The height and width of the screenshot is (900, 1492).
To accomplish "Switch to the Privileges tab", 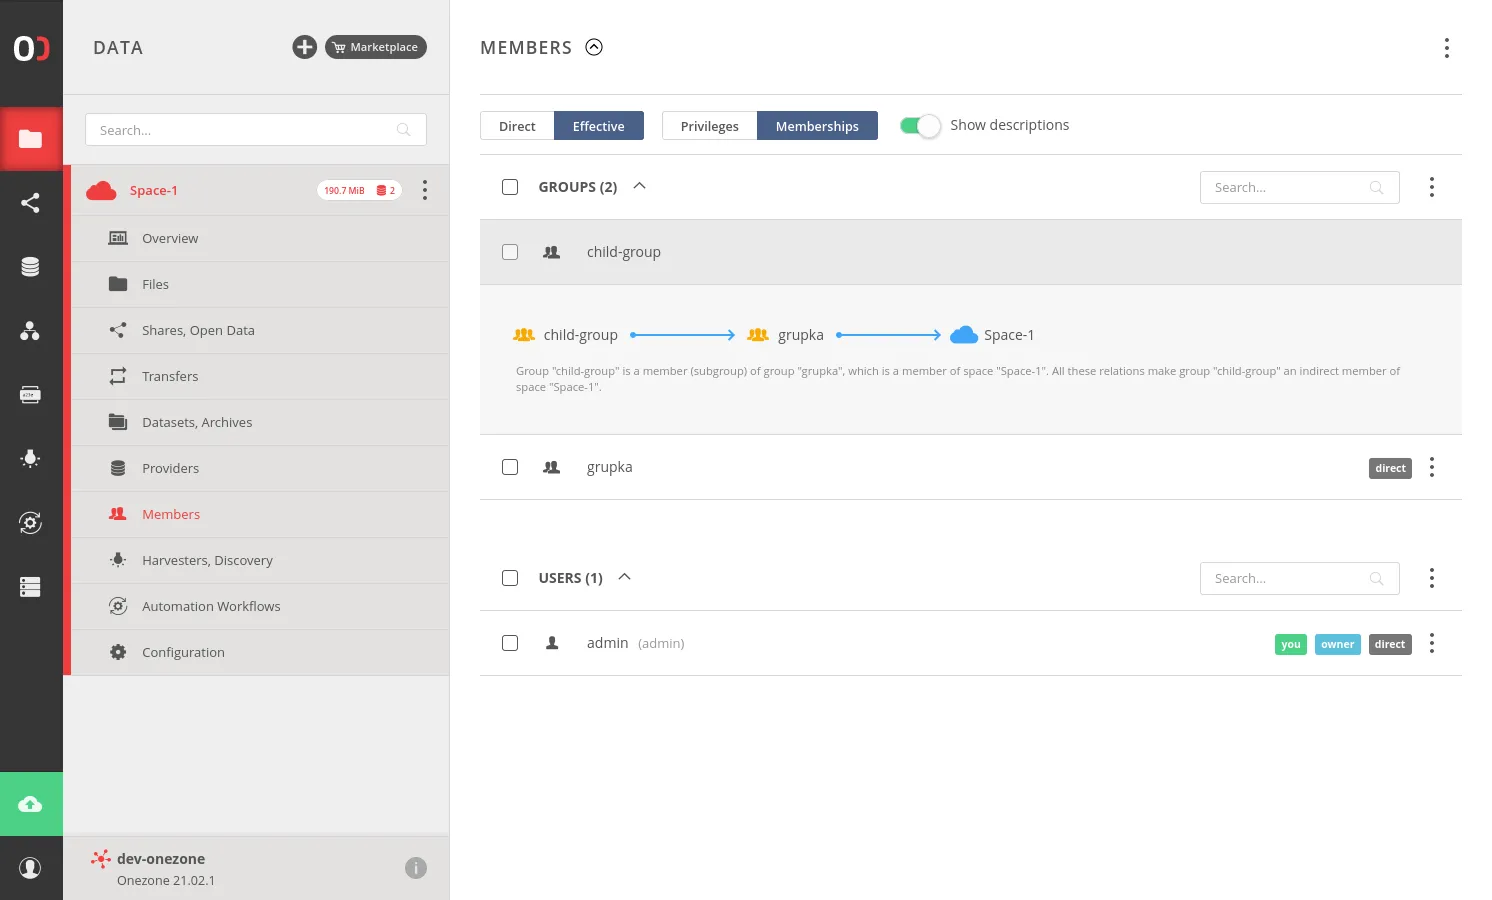I will coord(709,126).
